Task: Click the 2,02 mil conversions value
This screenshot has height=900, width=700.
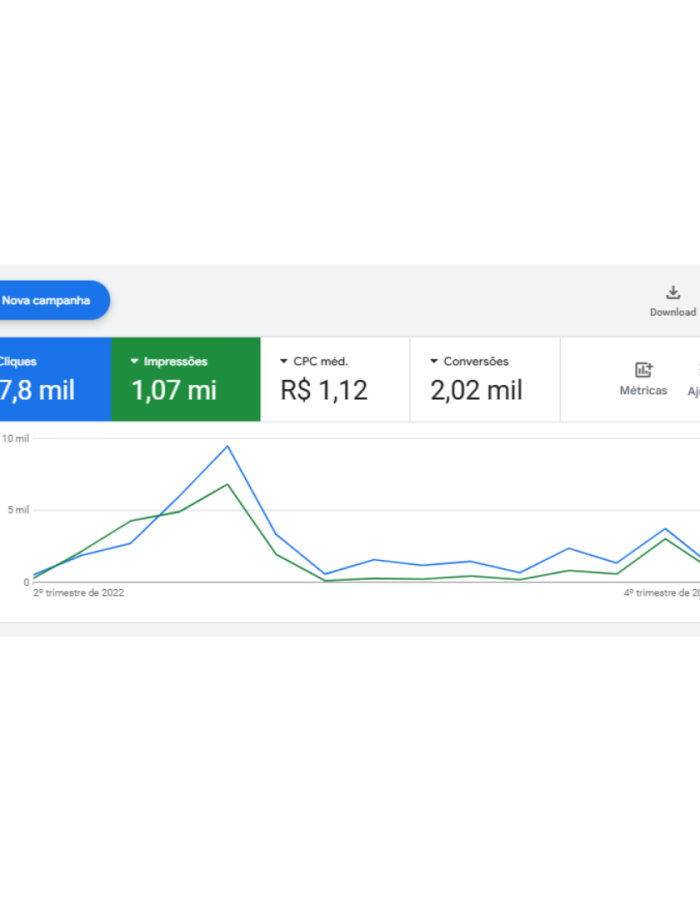Action: [x=476, y=390]
